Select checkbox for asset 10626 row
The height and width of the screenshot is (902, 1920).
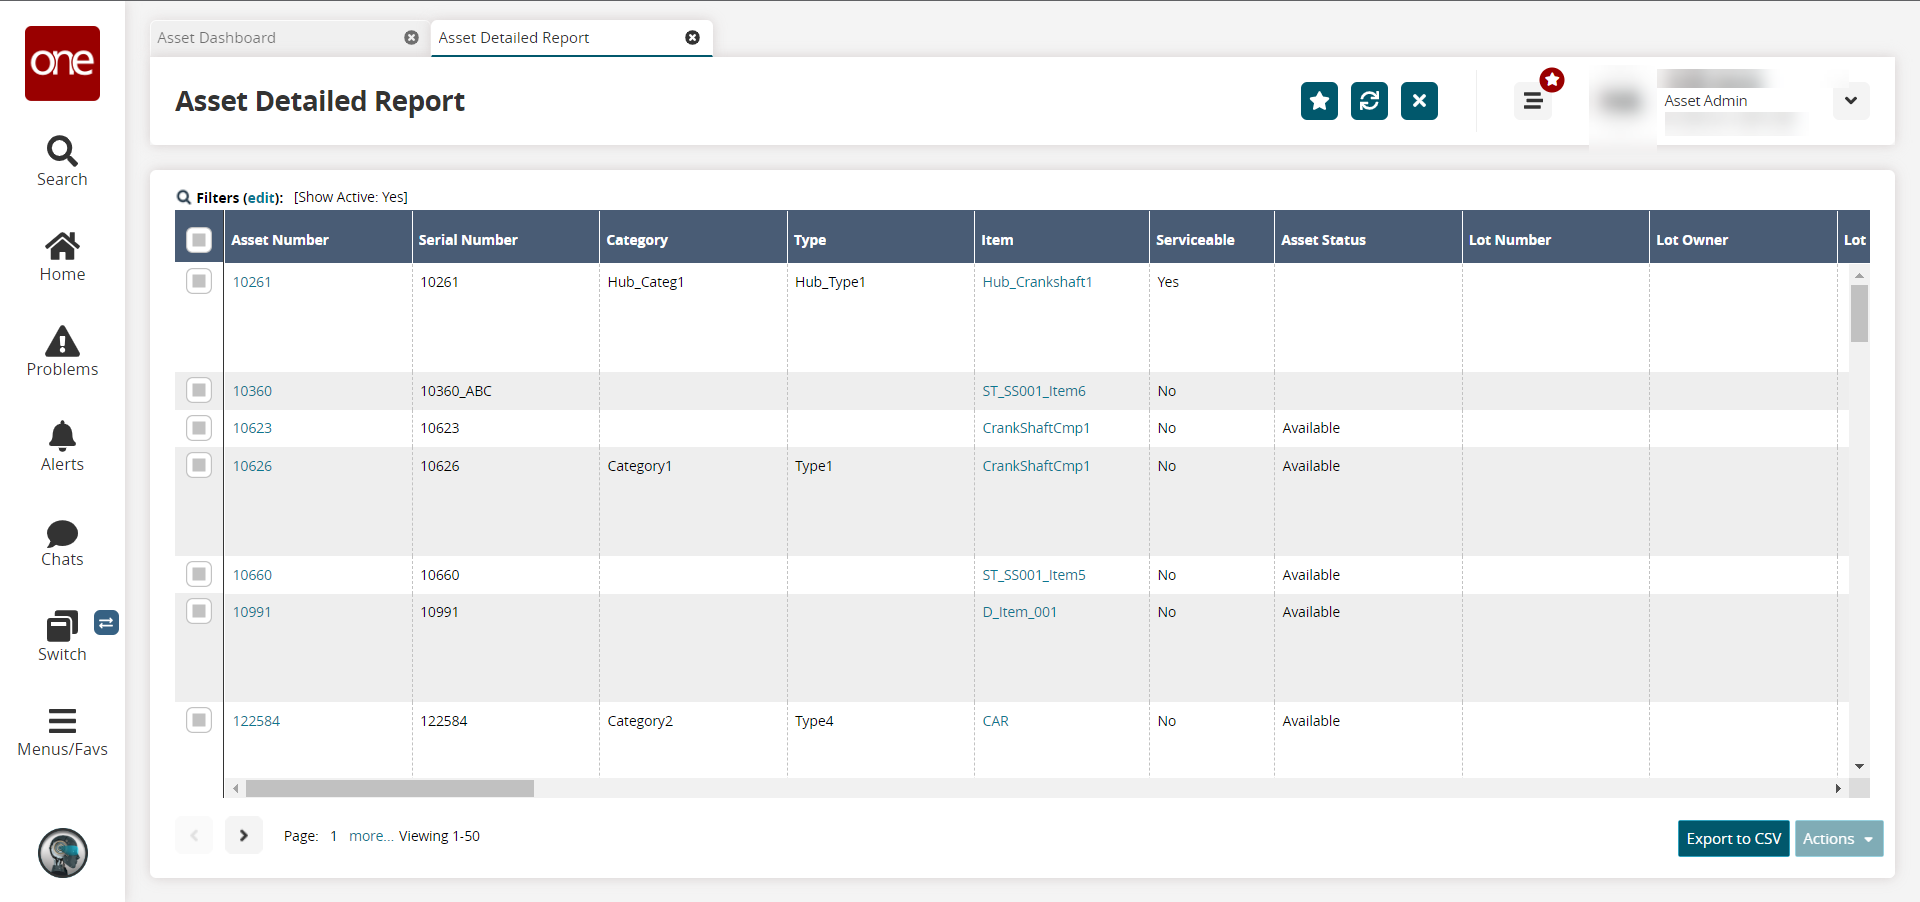(x=199, y=466)
